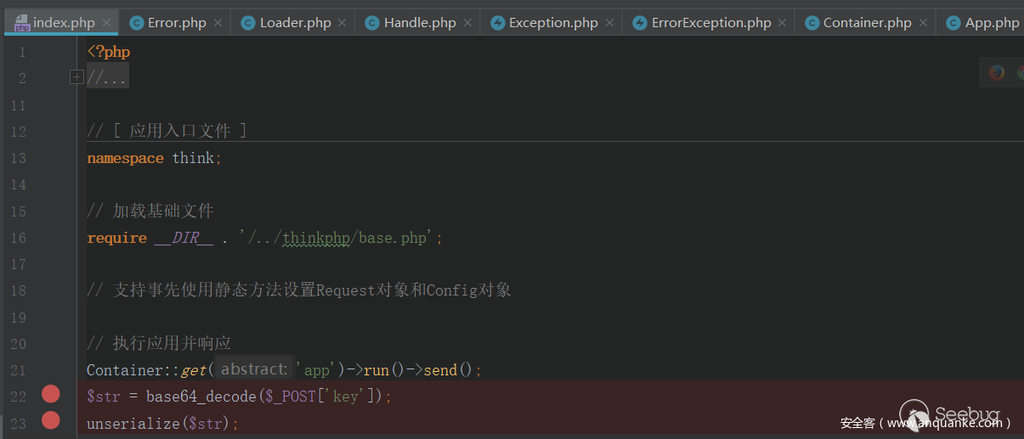Open the Firefox browser preview icon
Screen dimensions: 1024x439
click(996, 72)
